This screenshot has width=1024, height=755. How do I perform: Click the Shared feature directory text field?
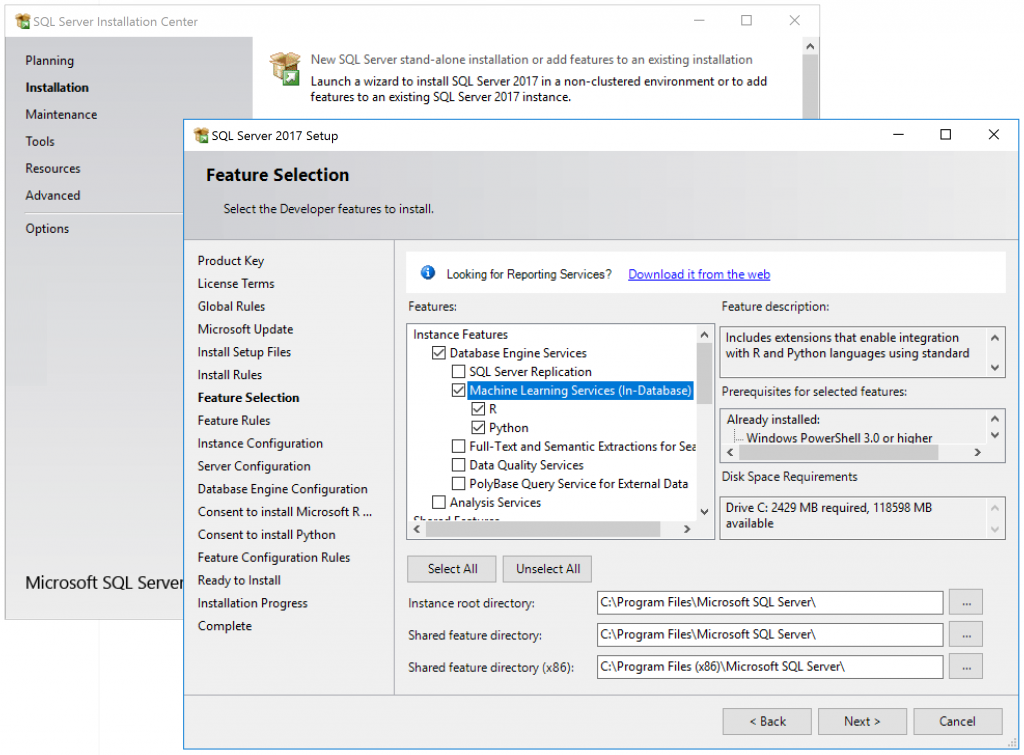coord(770,634)
